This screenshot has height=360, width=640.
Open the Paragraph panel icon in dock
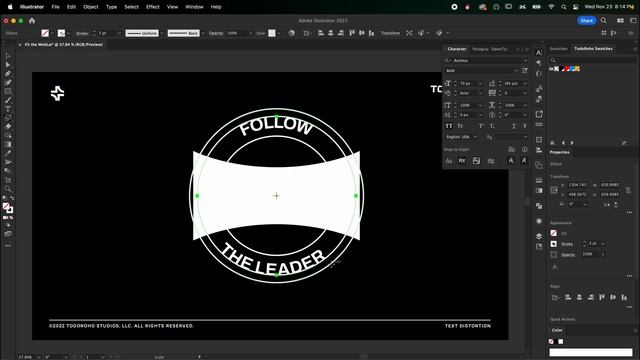point(539,63)
